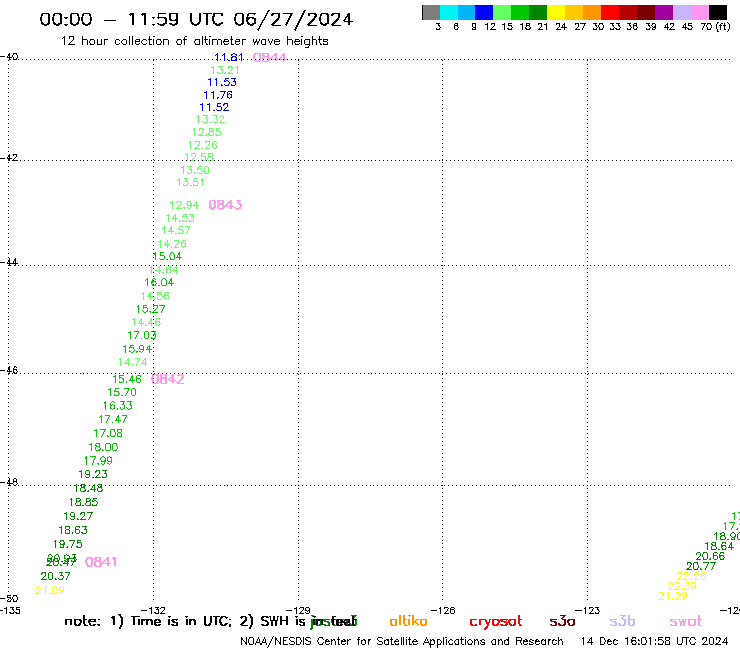Click the s3a legend label
The width and height of the screenshot is (740, 650).
562,622
